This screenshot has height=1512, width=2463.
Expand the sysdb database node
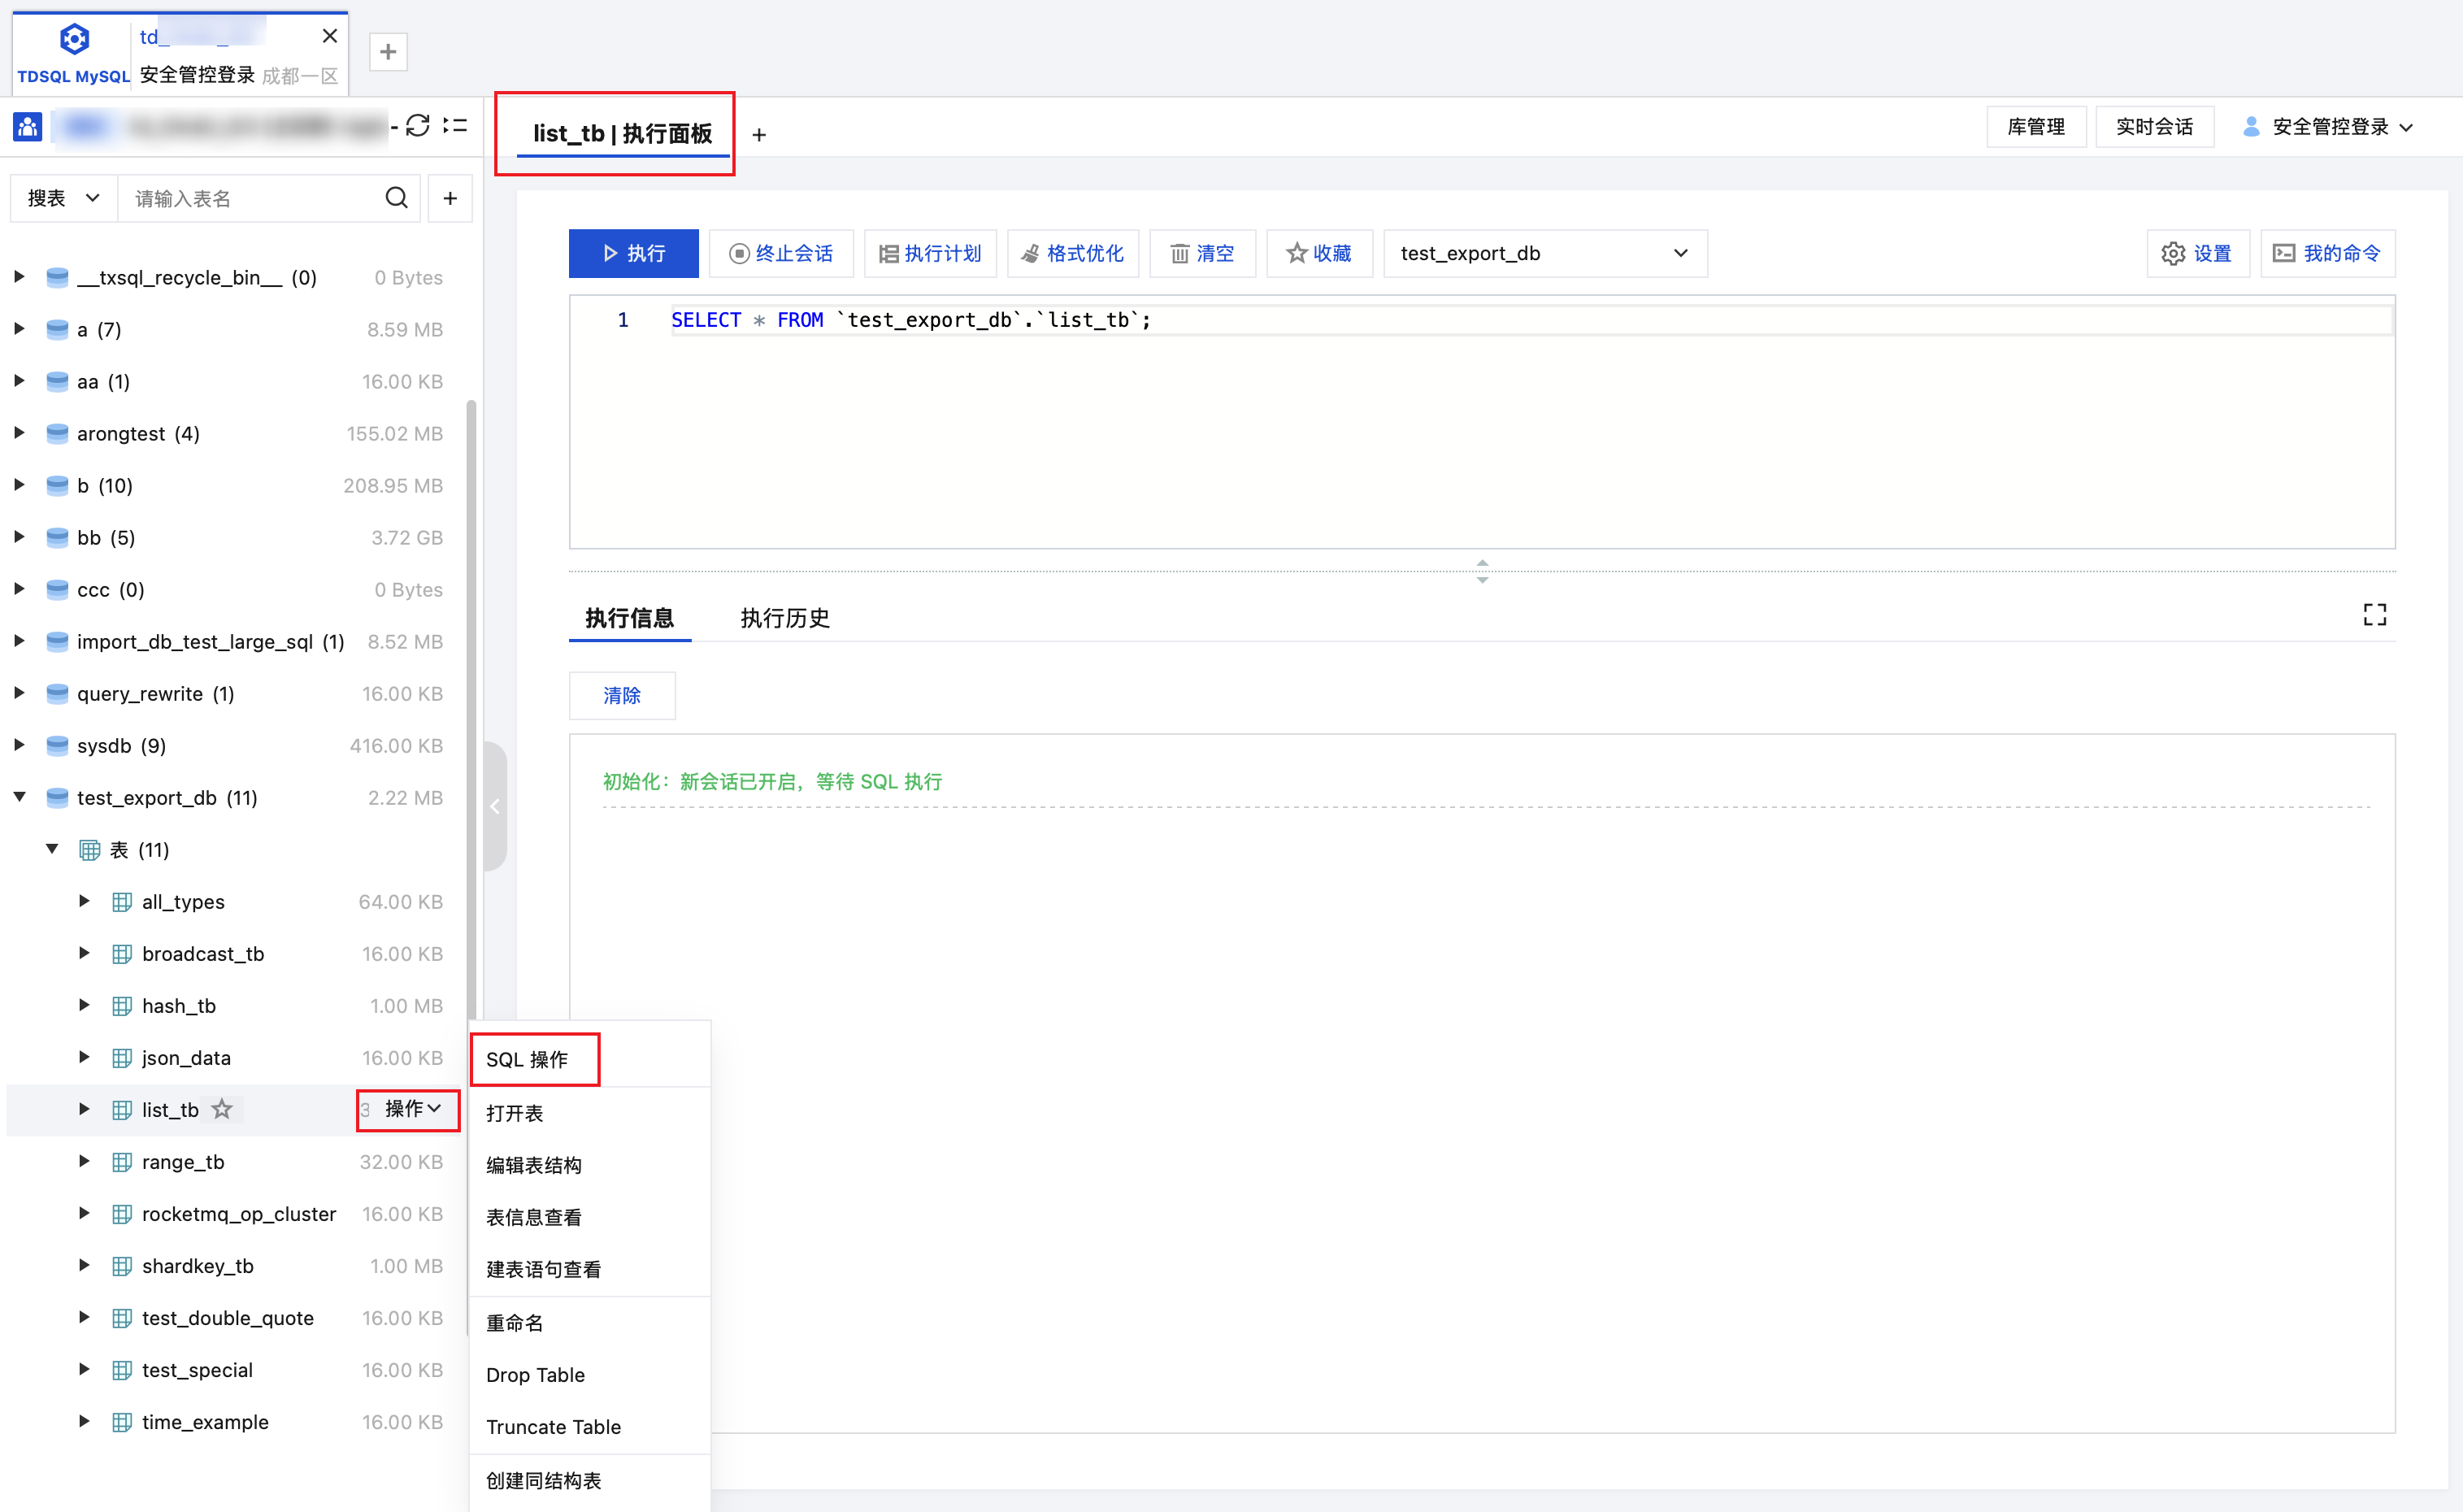[19, 745]
